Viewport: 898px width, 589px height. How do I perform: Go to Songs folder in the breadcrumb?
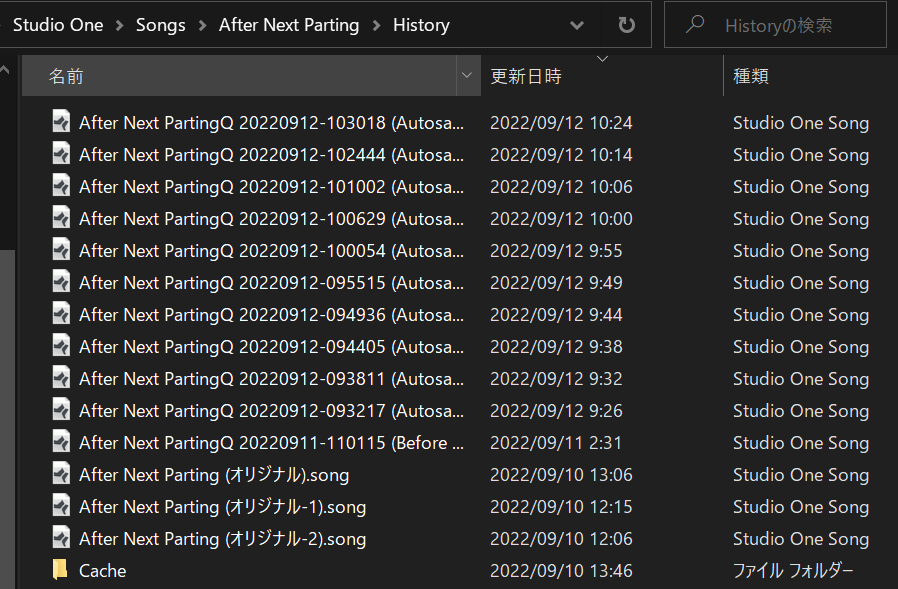tap(160, 25)
